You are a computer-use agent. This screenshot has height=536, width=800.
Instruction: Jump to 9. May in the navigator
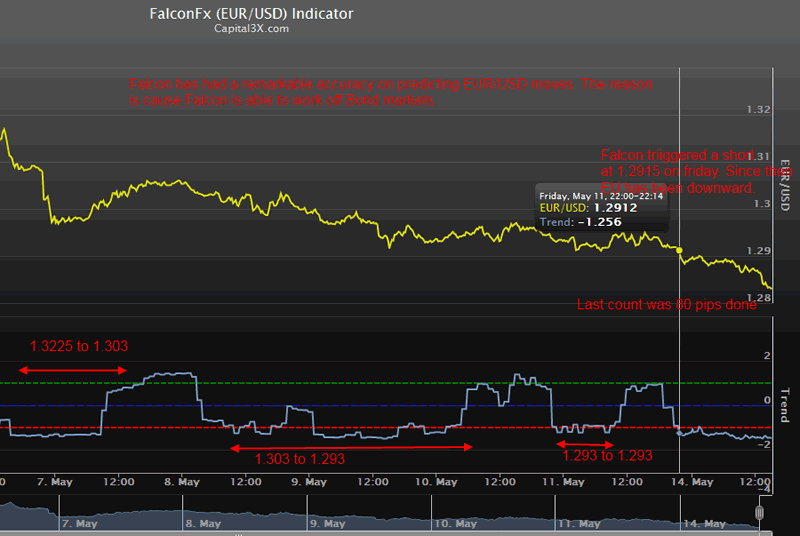[x=329, y=523]
